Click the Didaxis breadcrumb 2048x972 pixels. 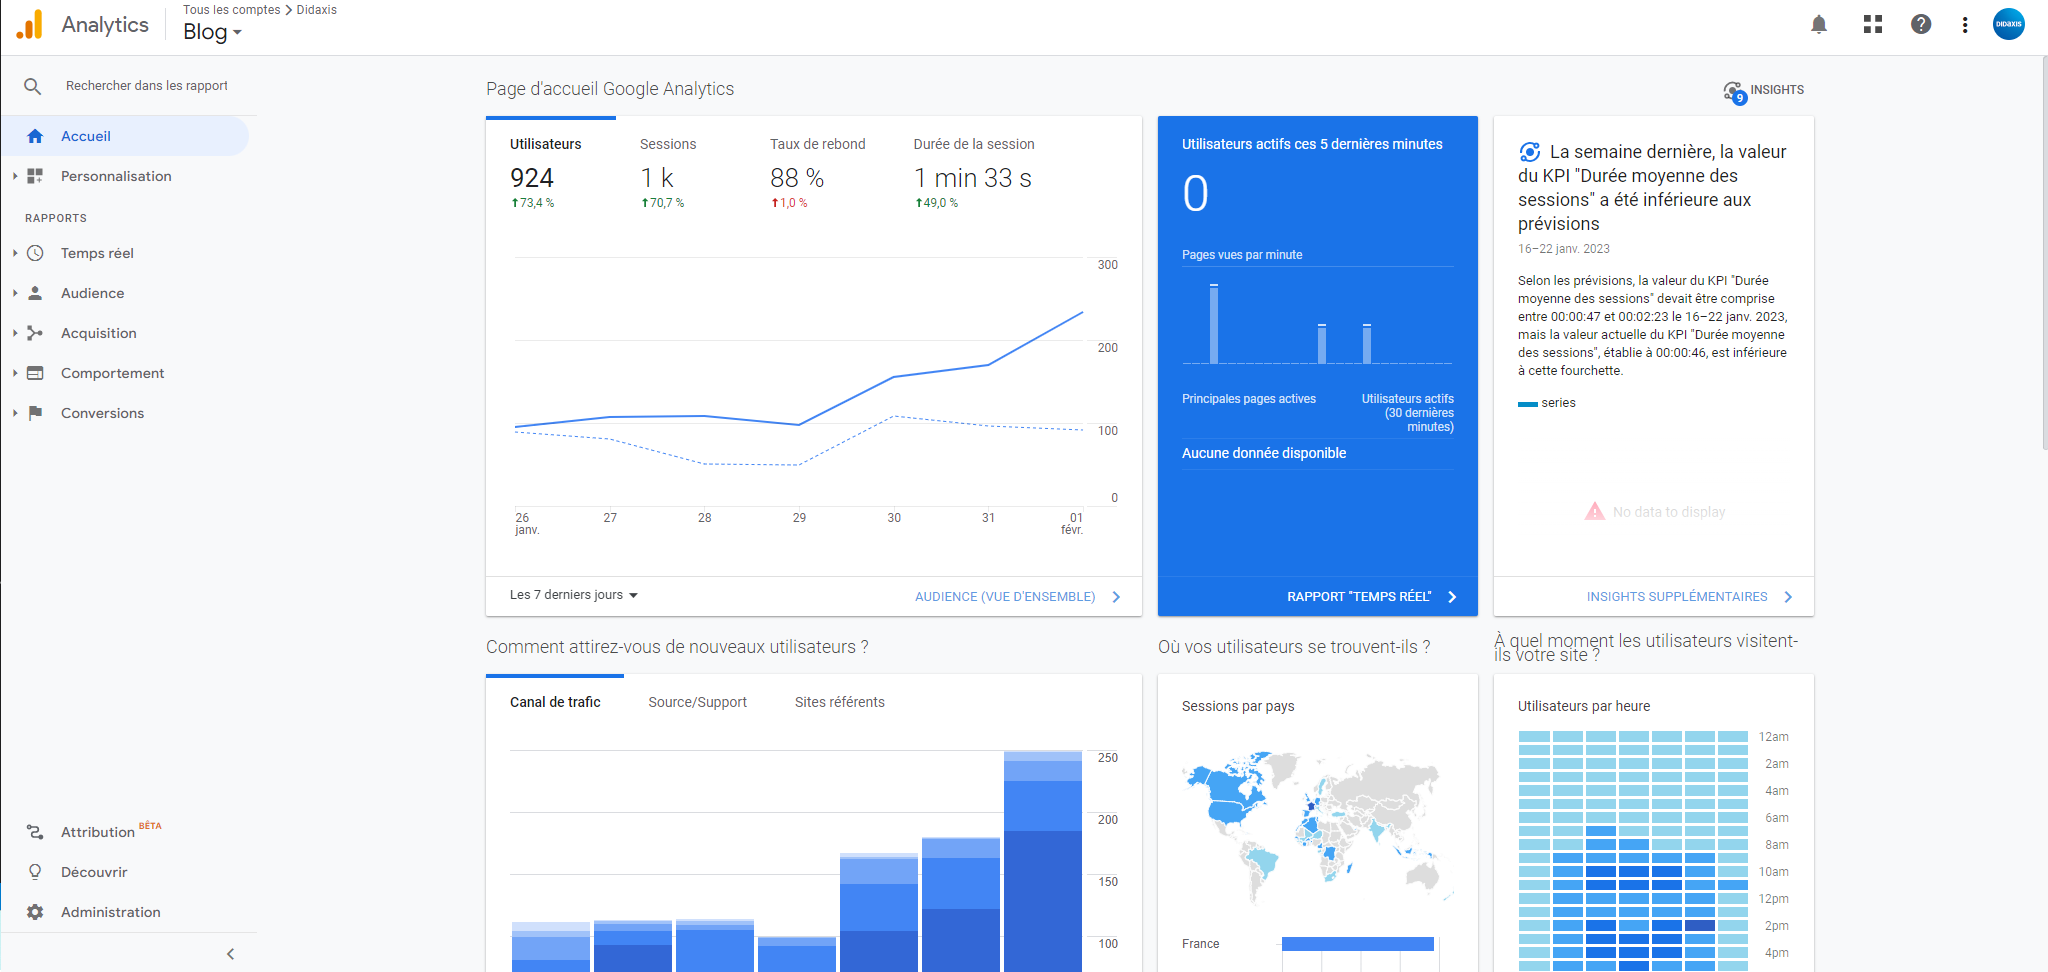(x=317, y=10)
